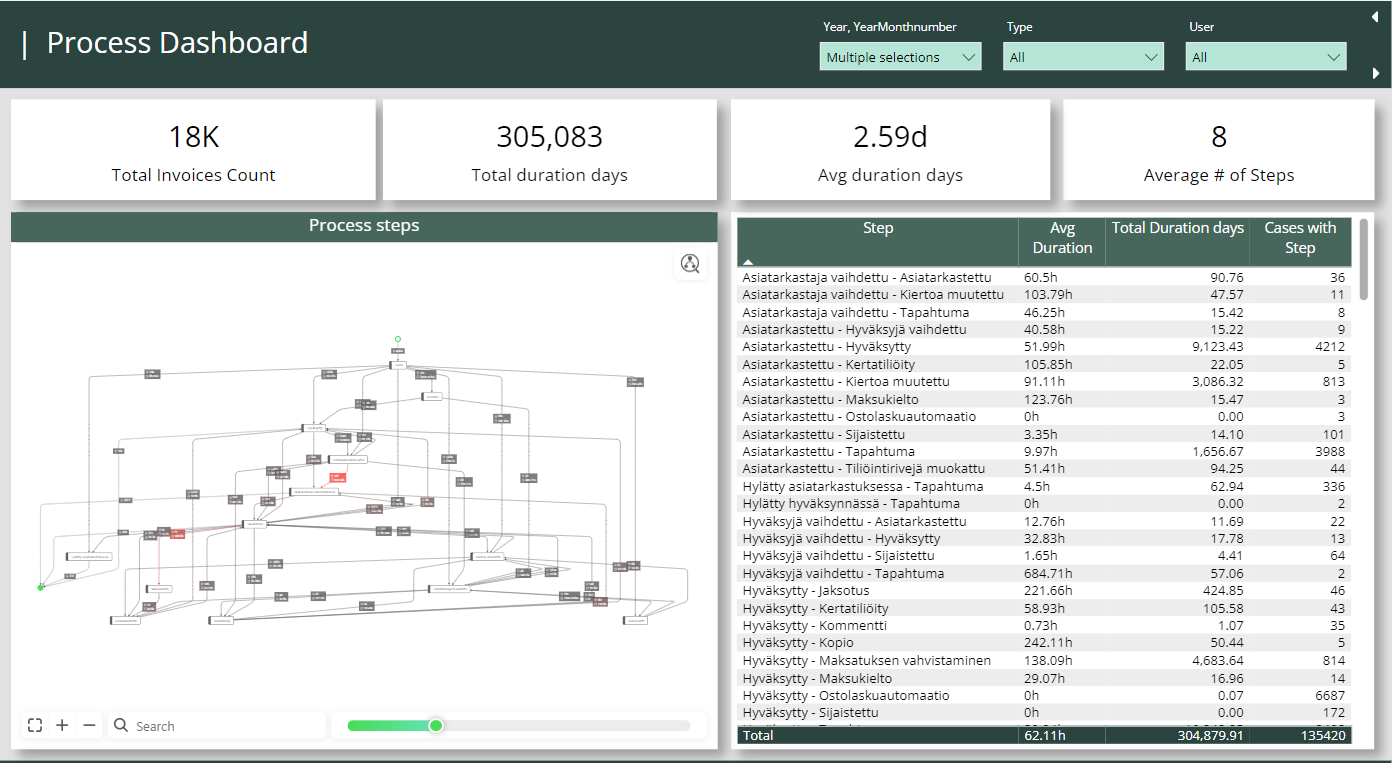Expand the Type filter dropdown
The height and width of the screenshot is (763, 1393).
(1083, 57)
